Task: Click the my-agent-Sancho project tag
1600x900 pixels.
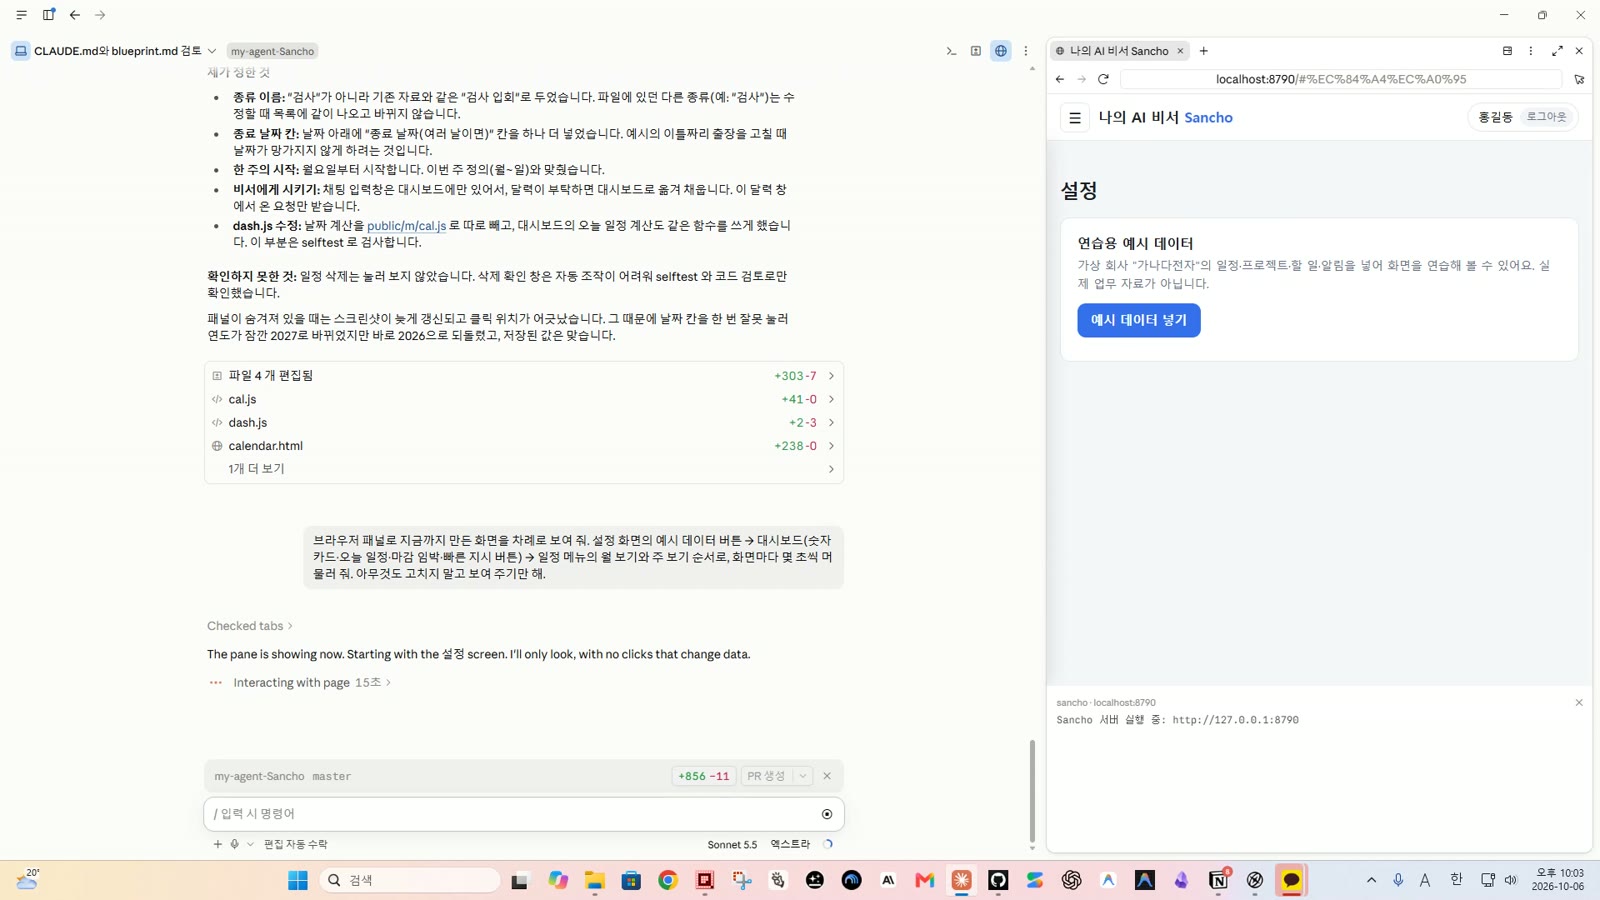Action: coord(272,51)
